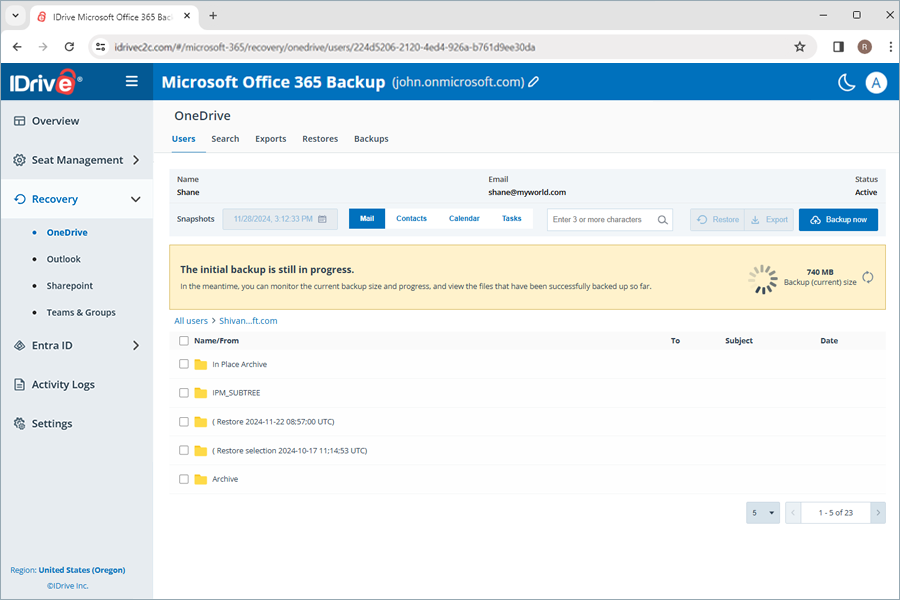Open Sharepoint under Recovery
The width and height of the screenshot is (900, 600).
69,285
